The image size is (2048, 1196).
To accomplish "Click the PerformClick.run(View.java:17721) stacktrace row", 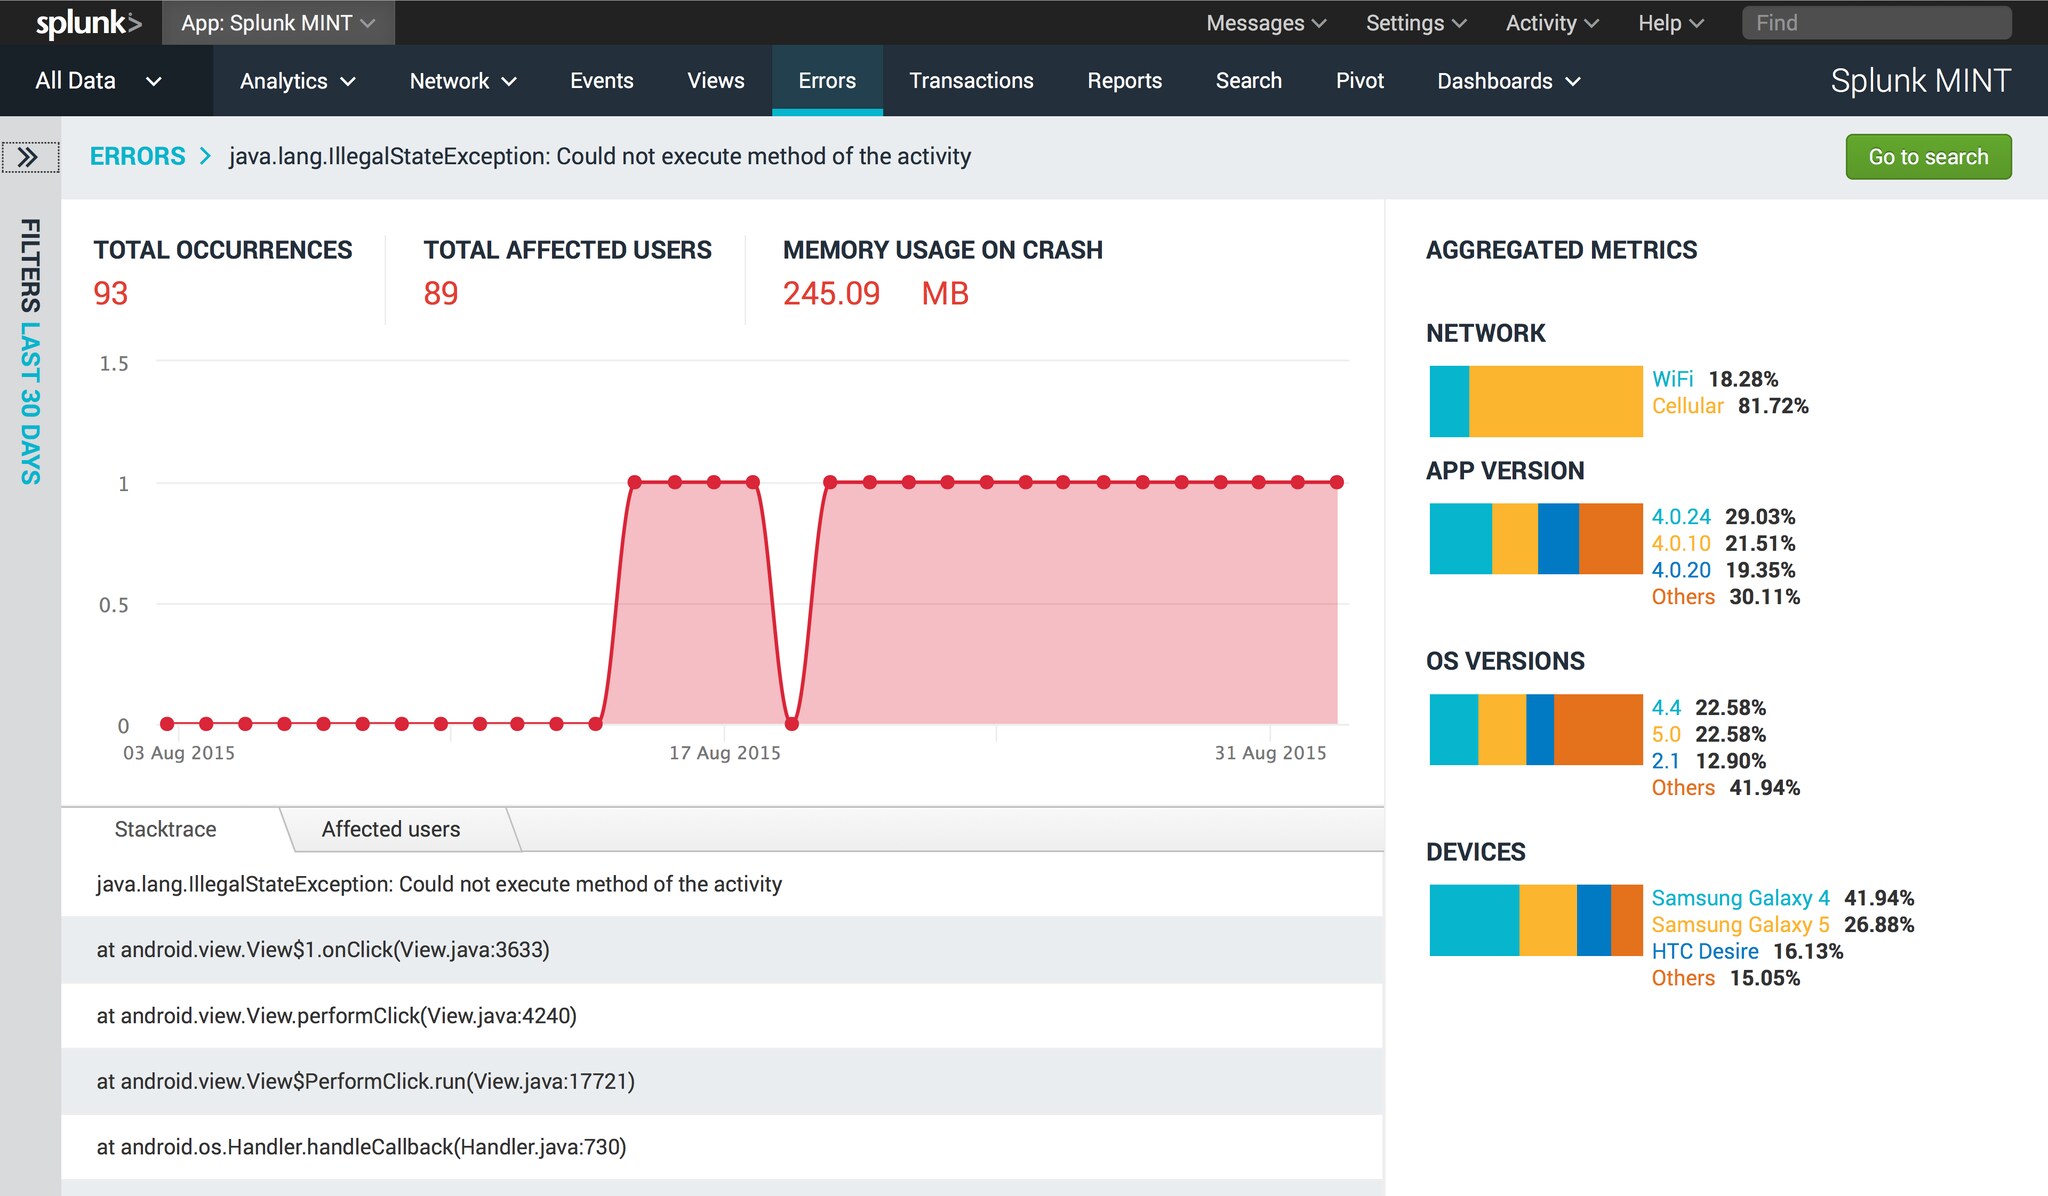I will (x=722, y=1082).
